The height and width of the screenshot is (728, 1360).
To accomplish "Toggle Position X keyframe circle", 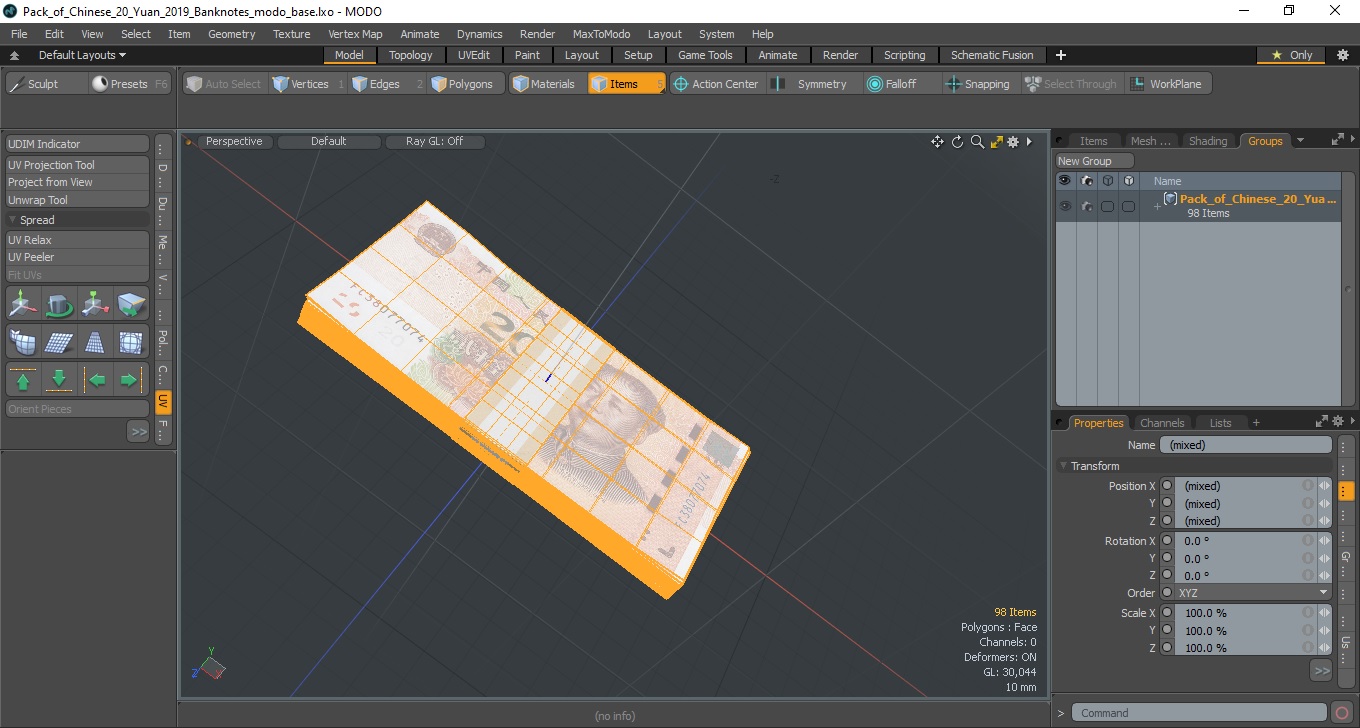I will [x=1167, y=486].
